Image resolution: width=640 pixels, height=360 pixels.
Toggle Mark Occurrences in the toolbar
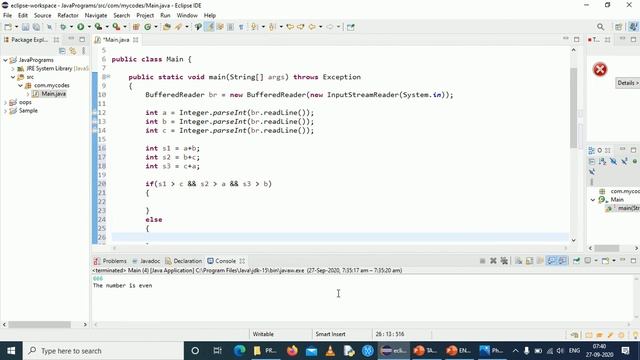tap(209, 27)
